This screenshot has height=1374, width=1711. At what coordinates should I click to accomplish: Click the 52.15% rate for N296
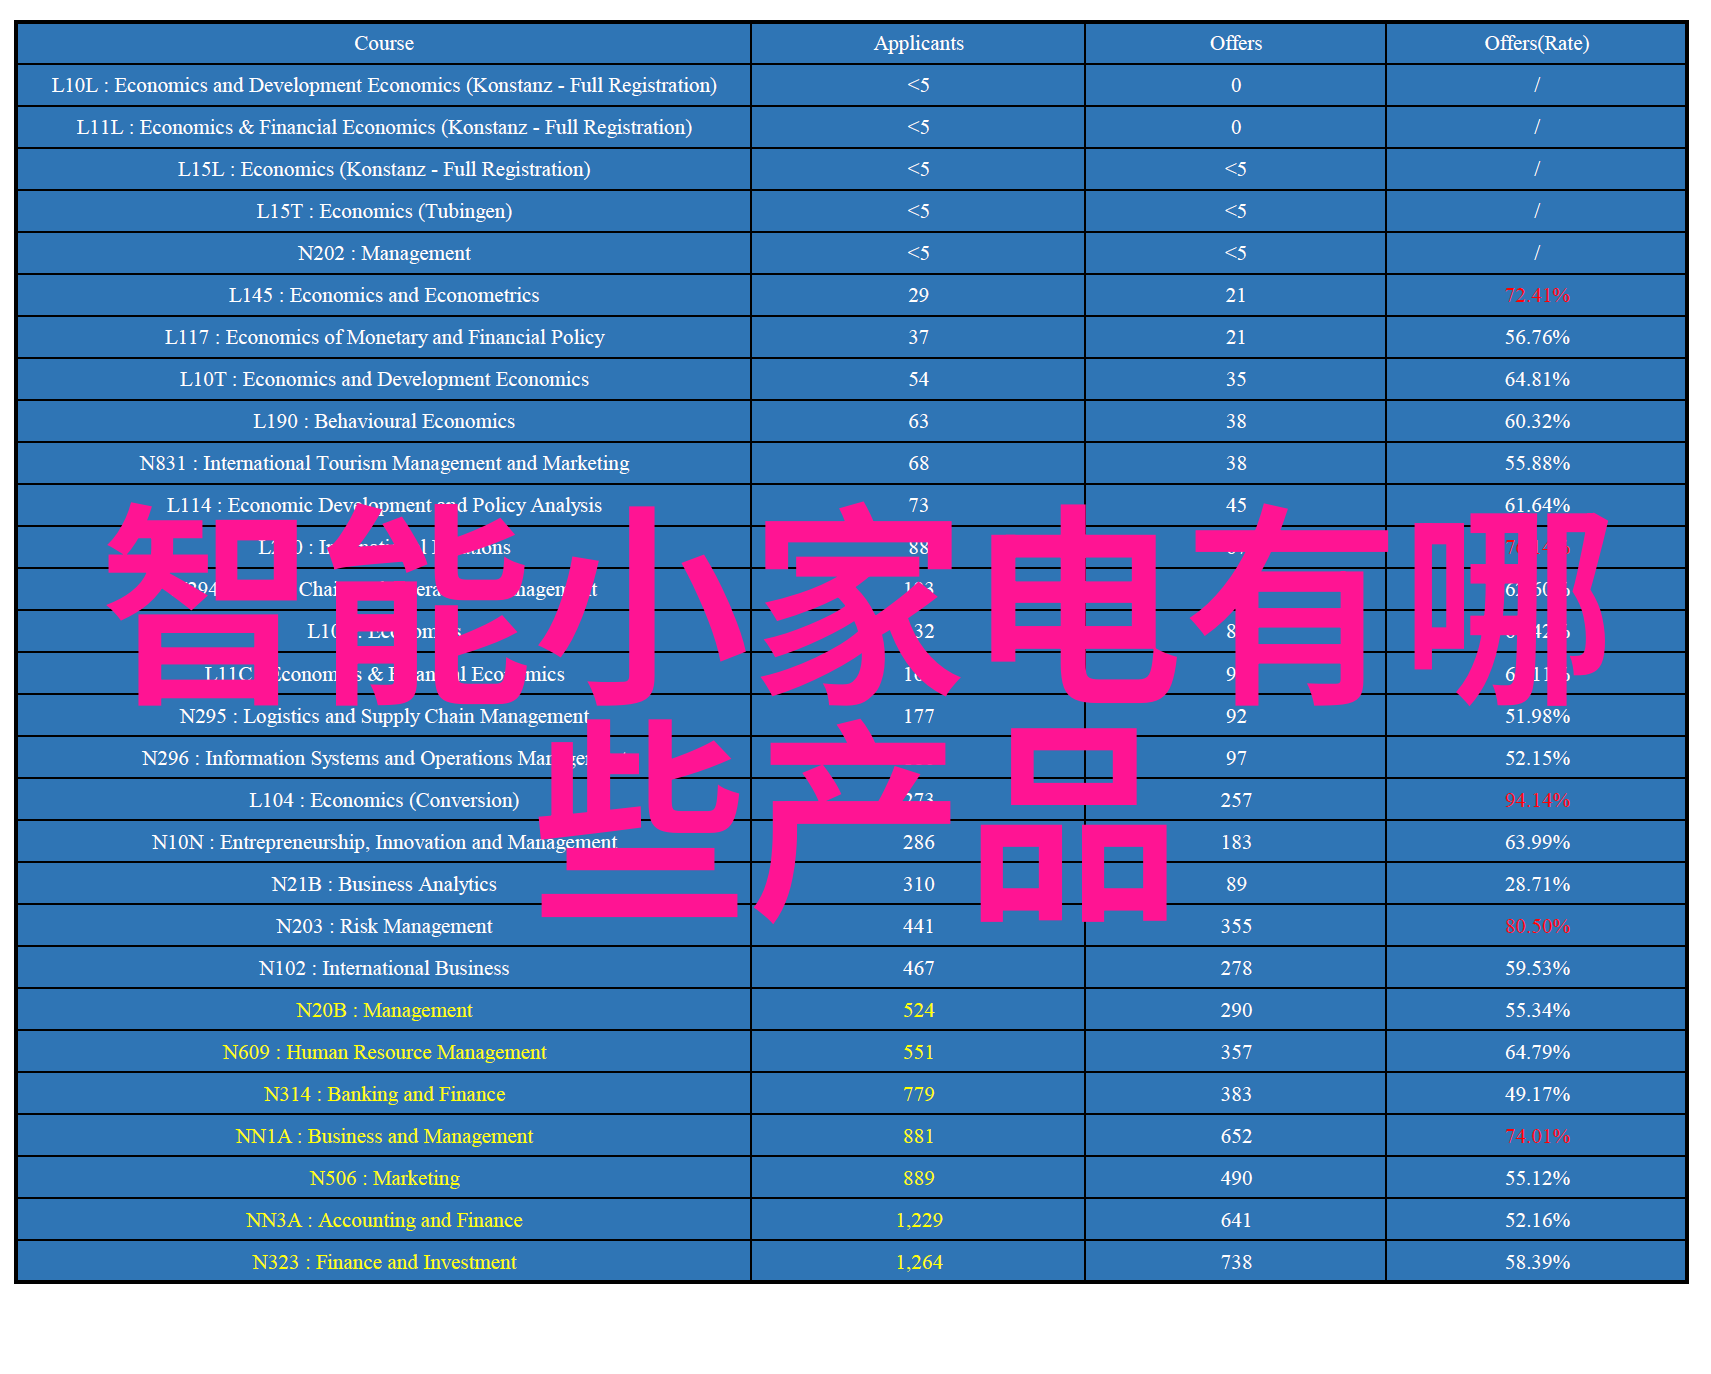coord(1537,758)
